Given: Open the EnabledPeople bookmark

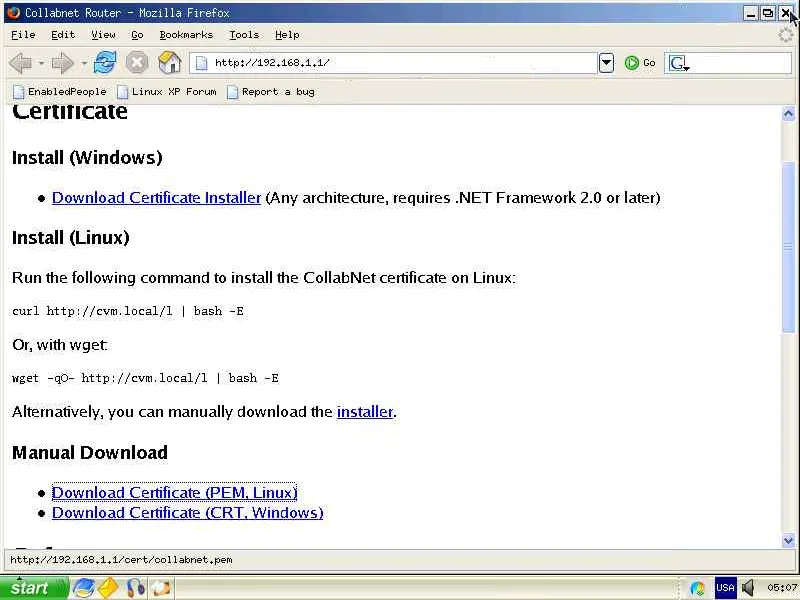Looking at the screenshot, I should 60,92.
